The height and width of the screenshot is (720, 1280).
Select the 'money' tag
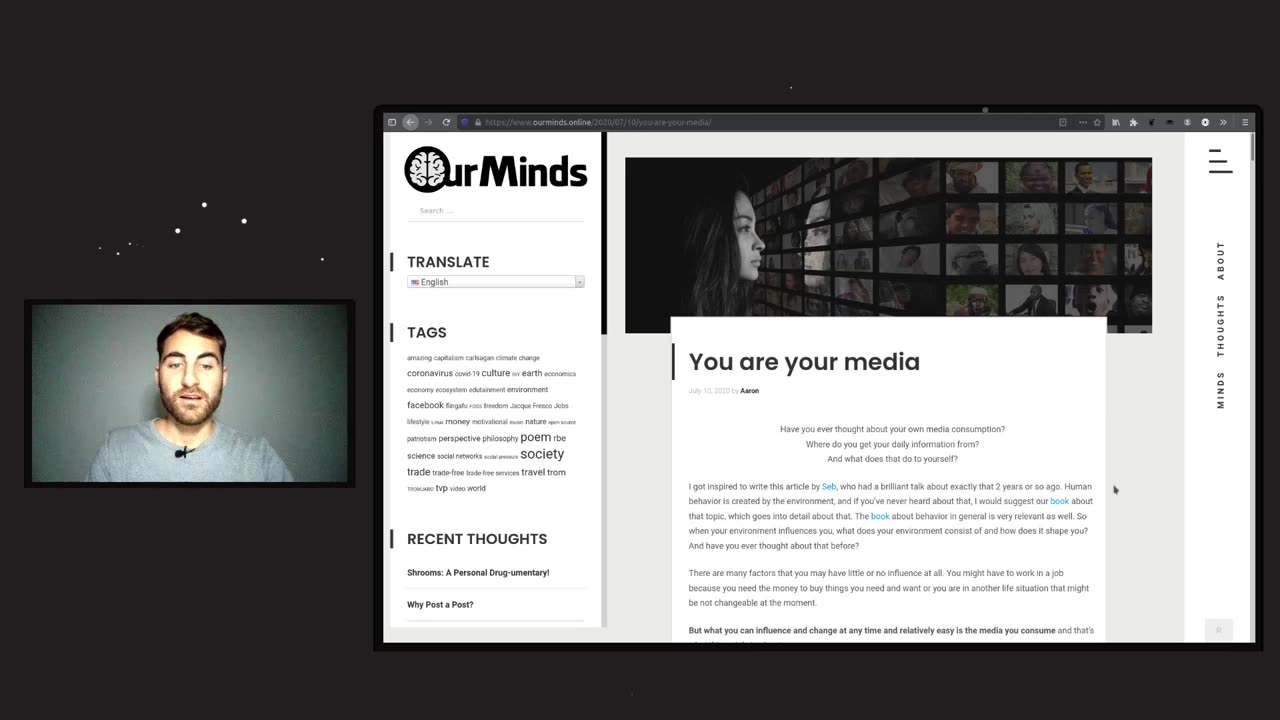click(457, 422)
